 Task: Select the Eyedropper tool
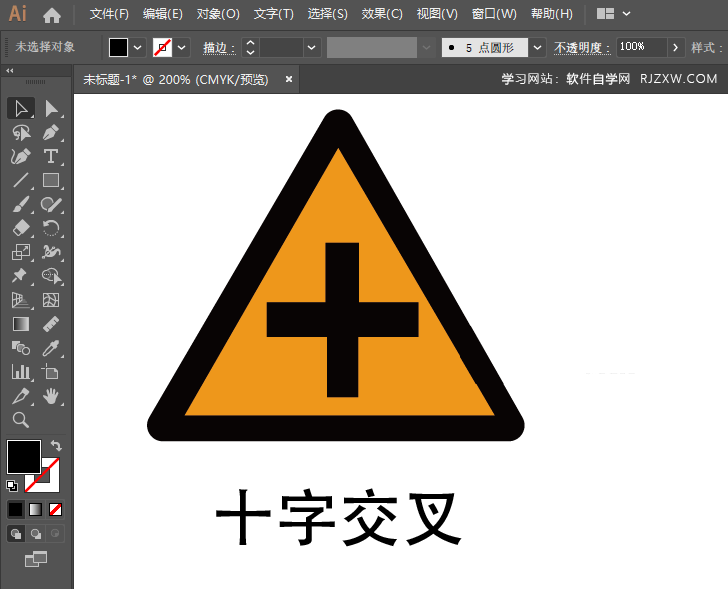click(x=51, y=348)
